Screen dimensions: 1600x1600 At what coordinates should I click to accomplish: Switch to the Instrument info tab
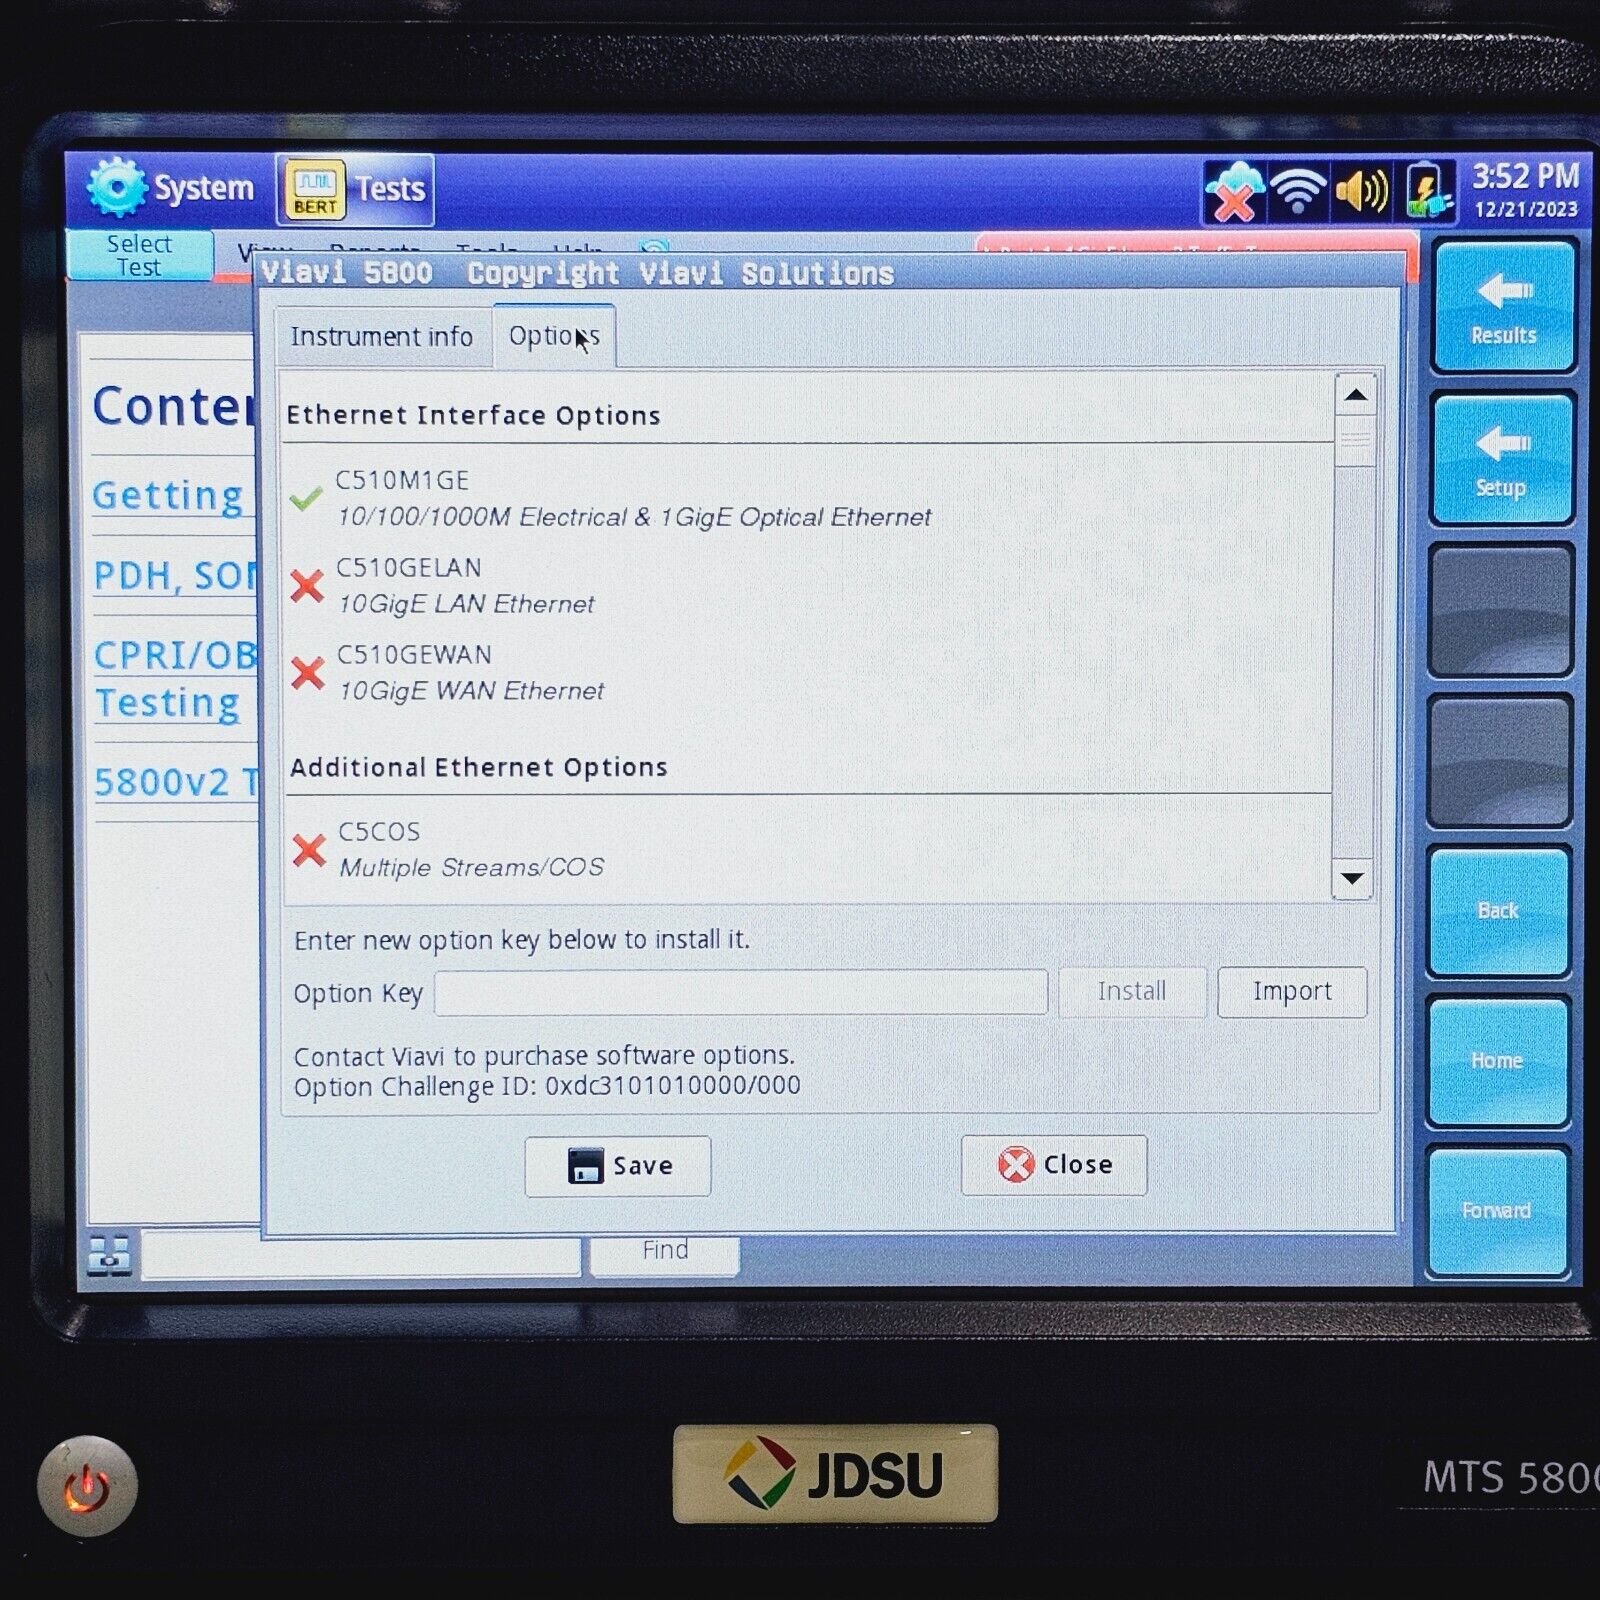point(381,337)
